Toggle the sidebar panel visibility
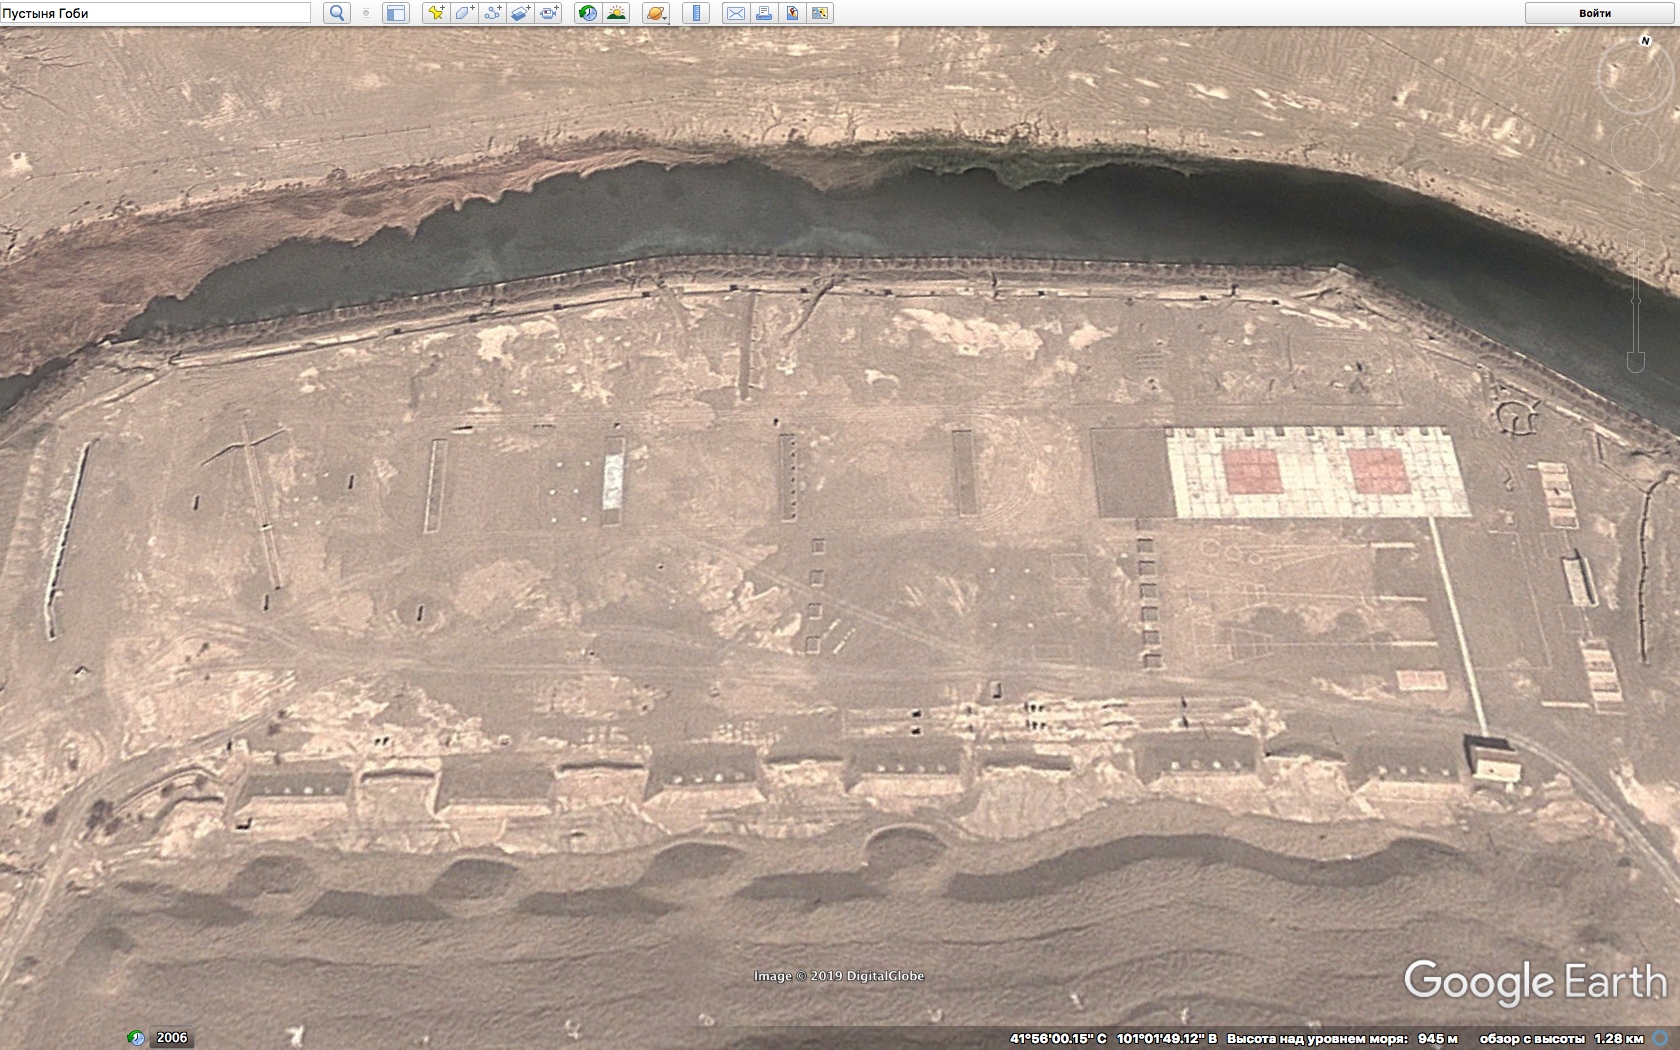 coord(396,13)
